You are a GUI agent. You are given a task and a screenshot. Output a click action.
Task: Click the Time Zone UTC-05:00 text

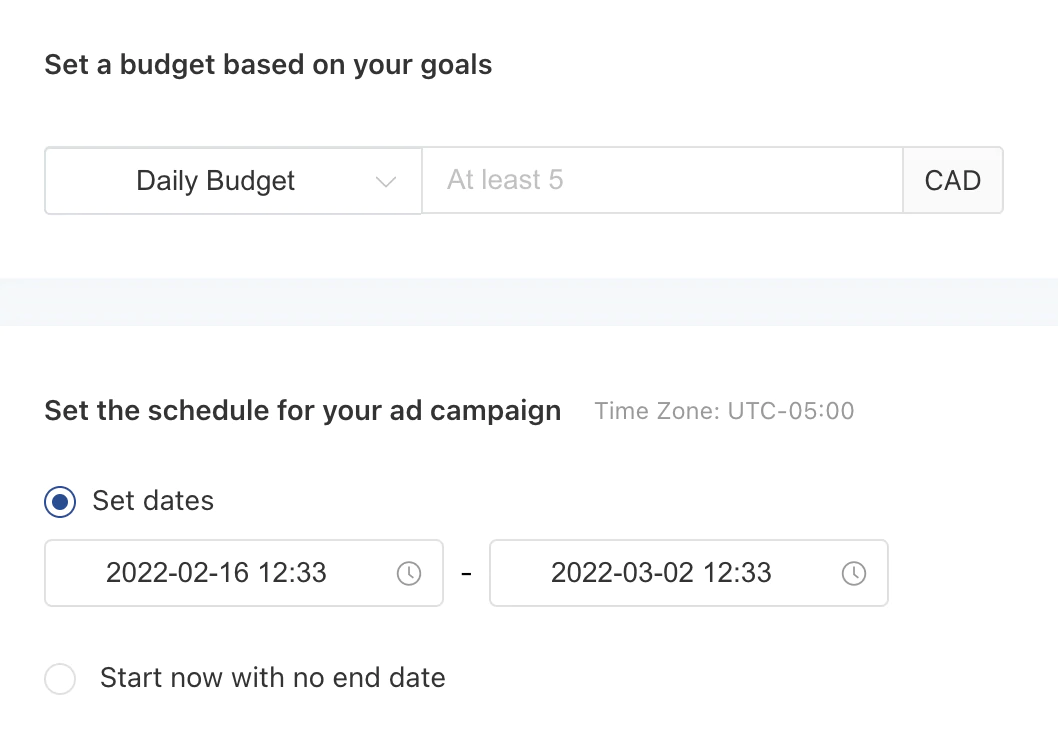[x=724, y=411]
